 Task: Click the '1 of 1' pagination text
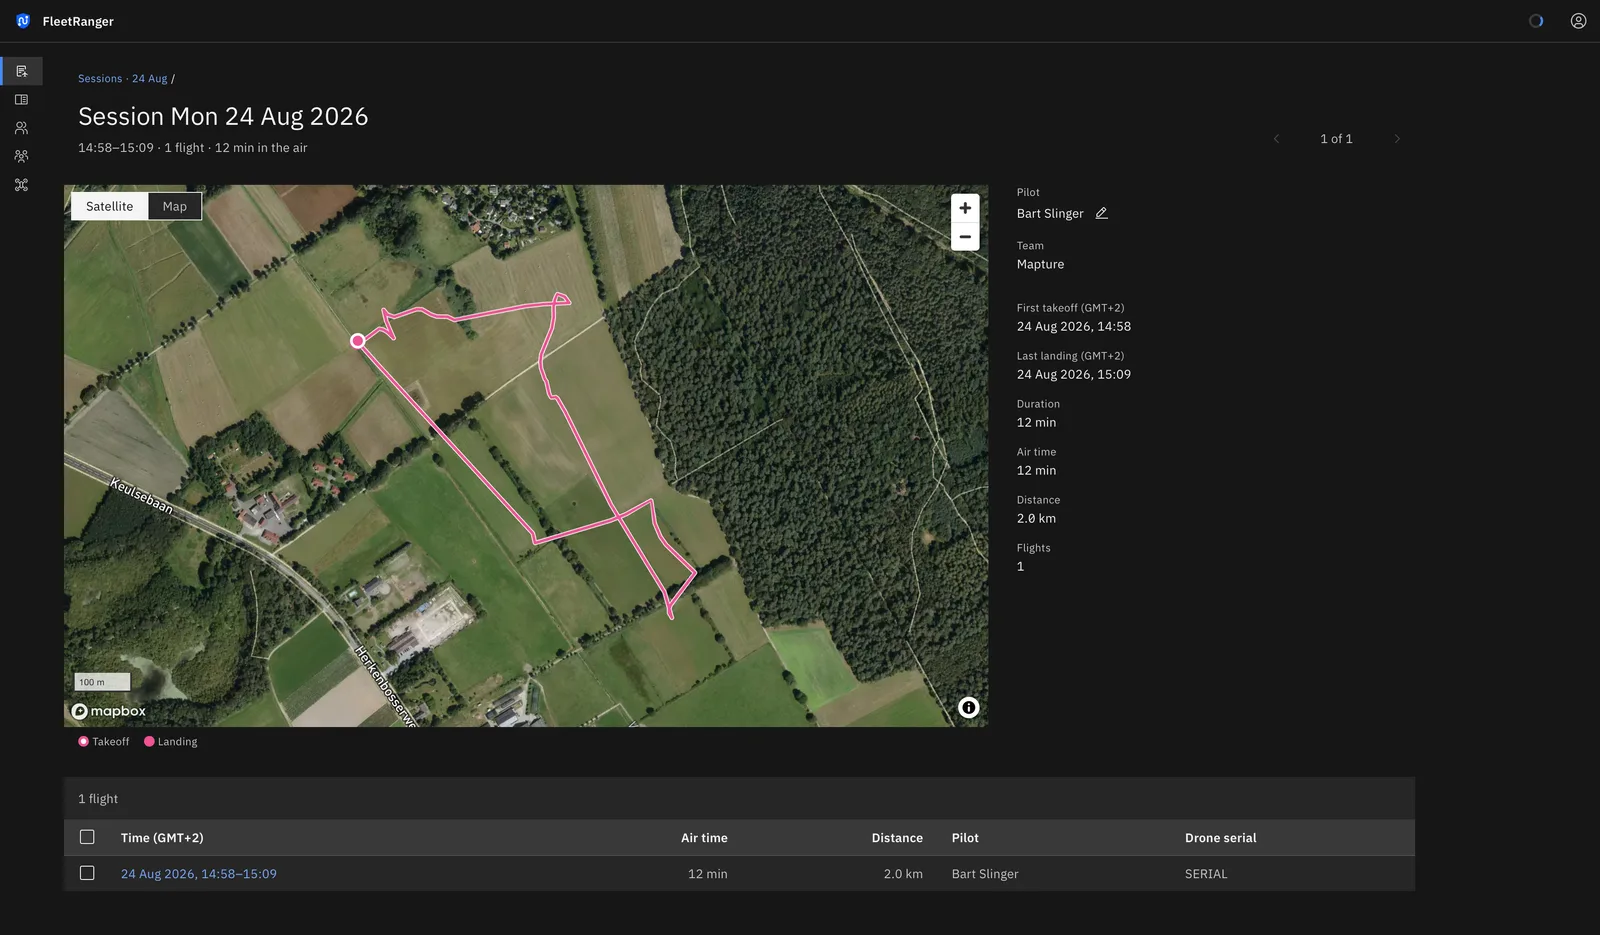[1336, 139]
